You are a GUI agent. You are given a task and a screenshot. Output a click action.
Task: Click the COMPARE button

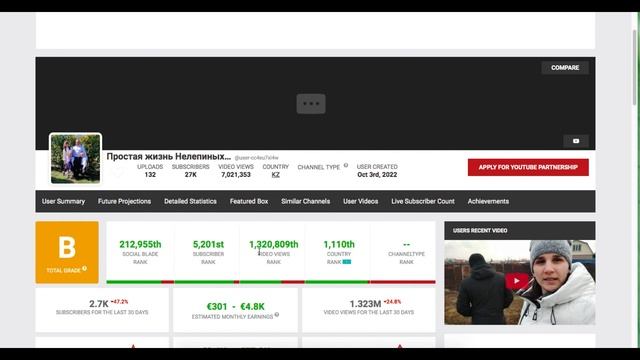click(x=565, y=68)
